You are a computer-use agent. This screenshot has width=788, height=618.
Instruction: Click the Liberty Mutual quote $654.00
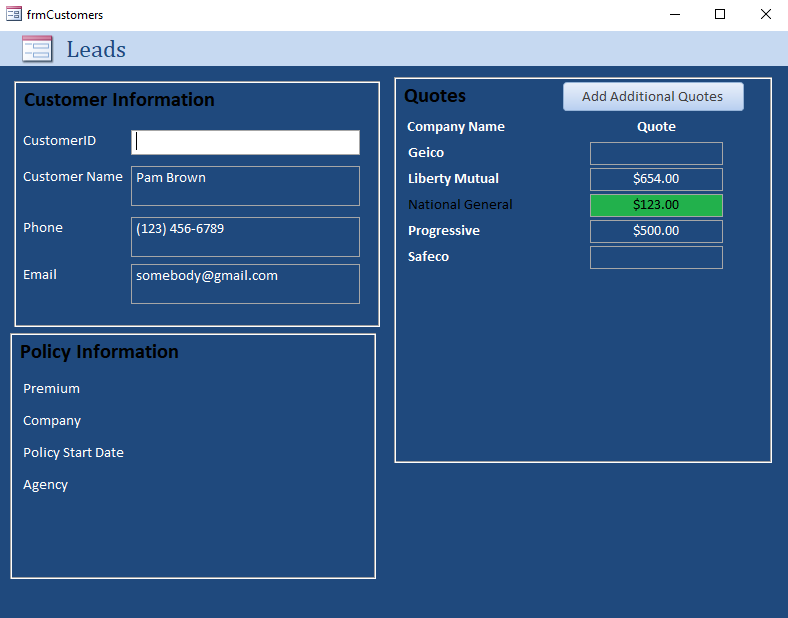(x=656, y=179)
